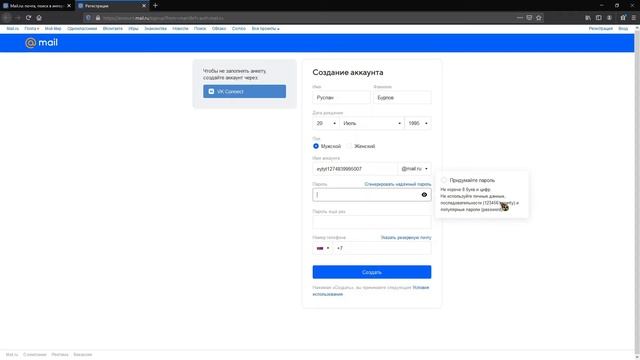Image resolution: width=640 pixels, height=360 pixels.
Task: Reload the page with the refresh icon
Action: [x=28, y=18]
